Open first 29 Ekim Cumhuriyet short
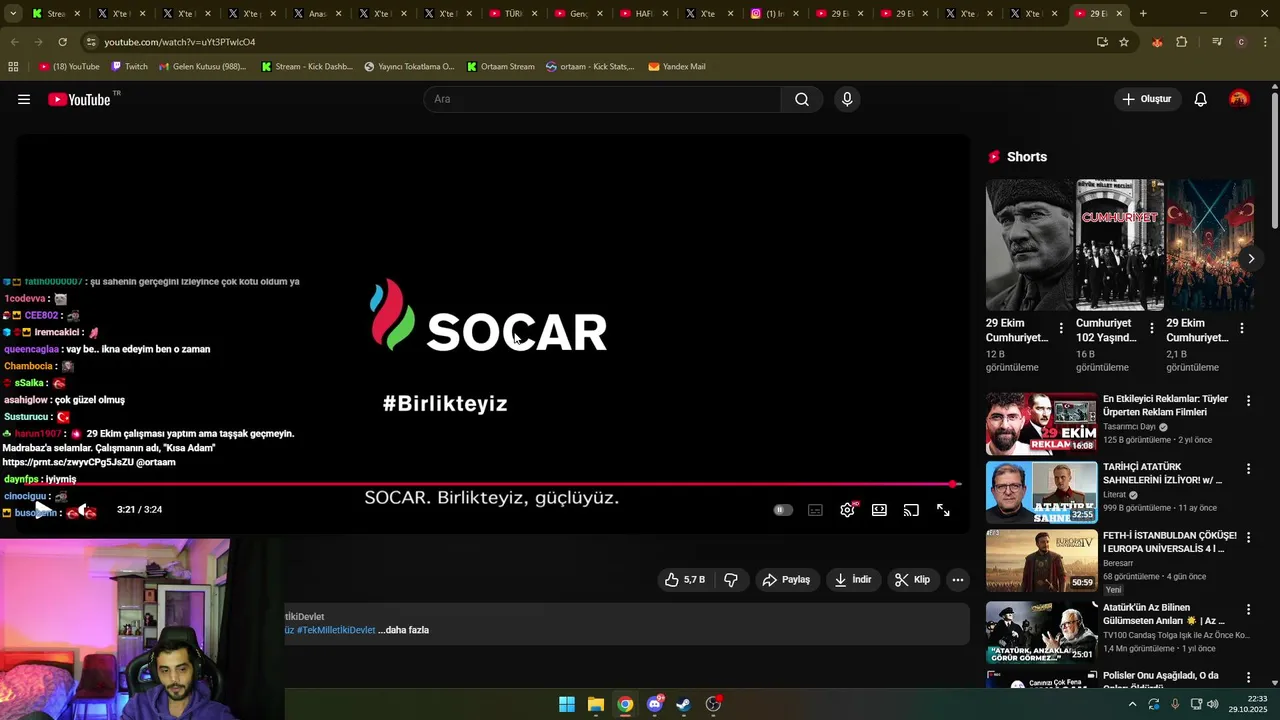This screenshot has height=720, width=1280. click(1029, 245)
